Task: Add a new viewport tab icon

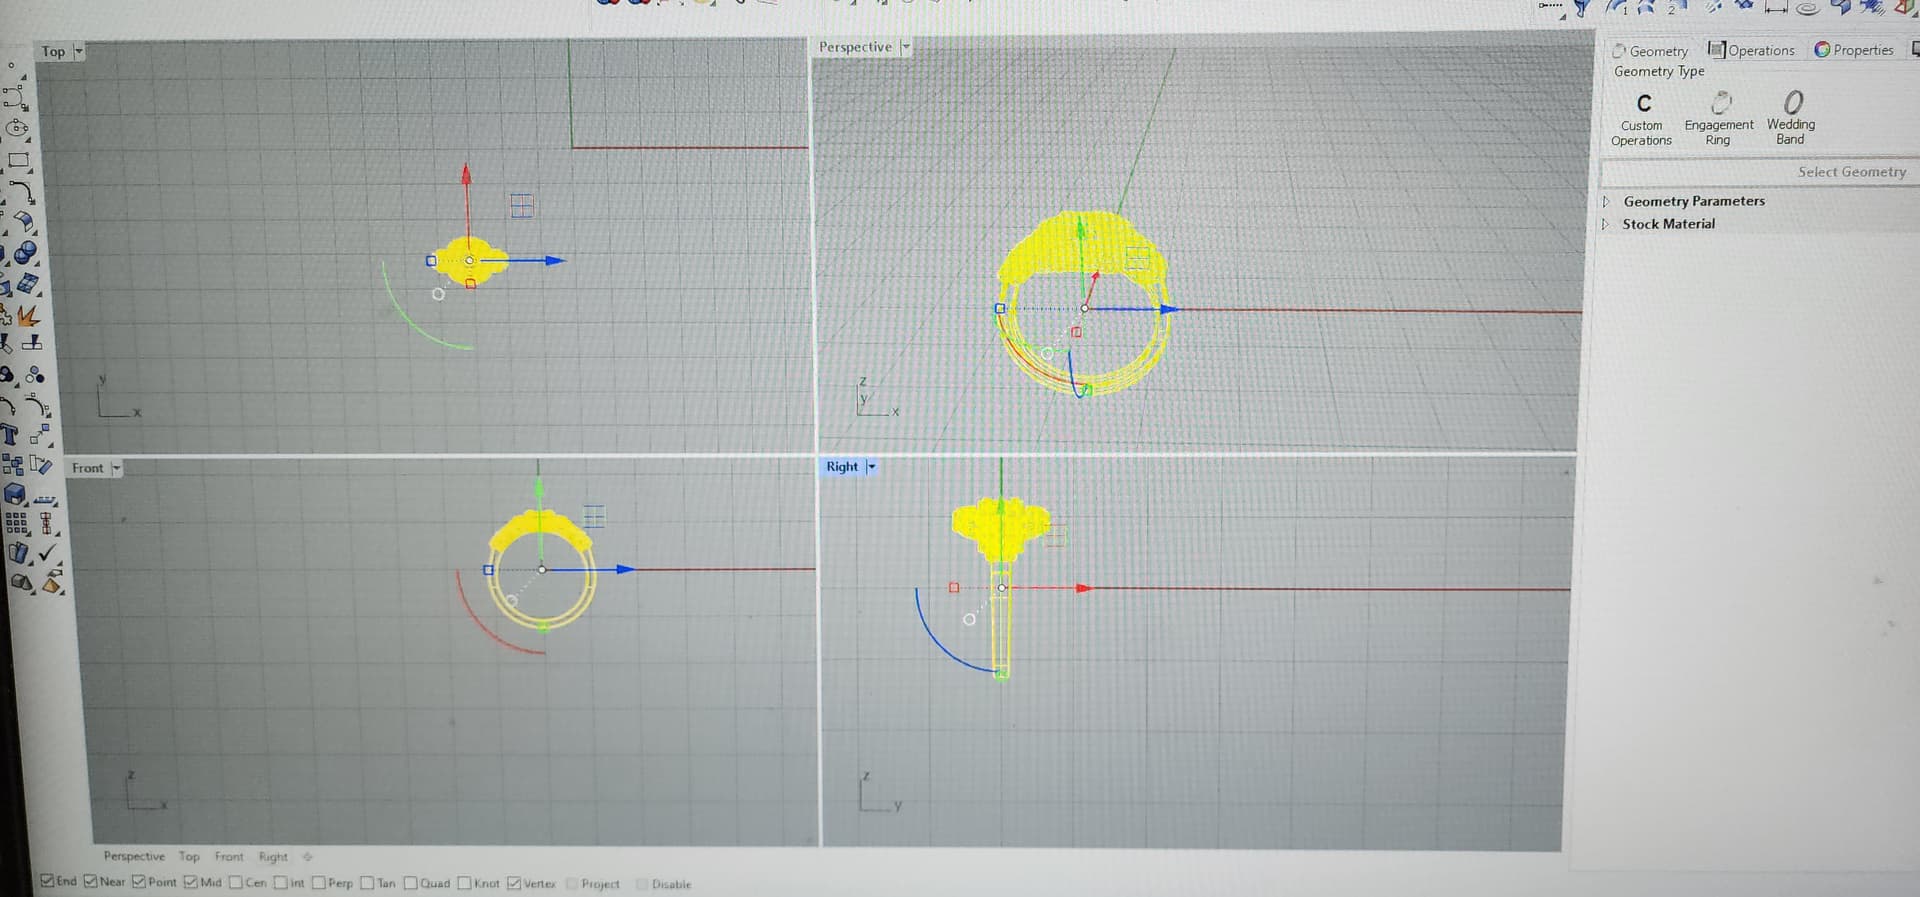Action: pyautogui.click(x=308, y=856)
